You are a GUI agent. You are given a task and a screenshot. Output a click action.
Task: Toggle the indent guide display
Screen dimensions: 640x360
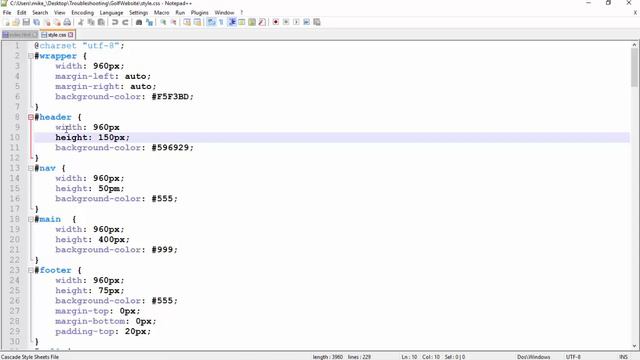(231, 22)
